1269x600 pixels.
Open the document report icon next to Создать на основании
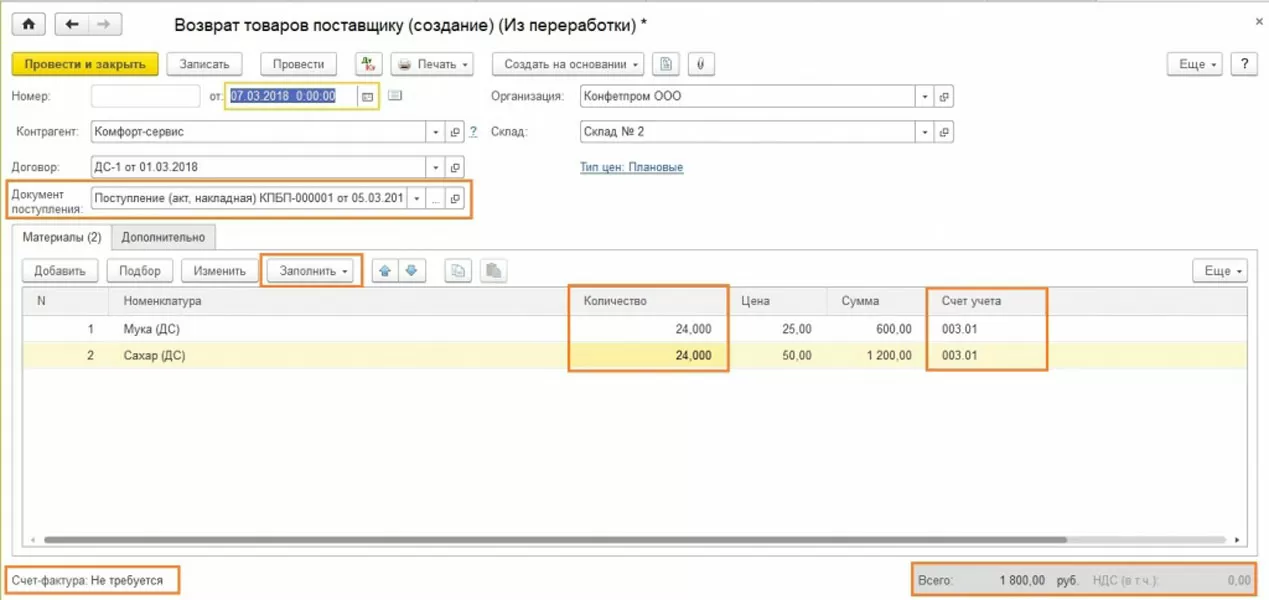click(x=666, y=64)
